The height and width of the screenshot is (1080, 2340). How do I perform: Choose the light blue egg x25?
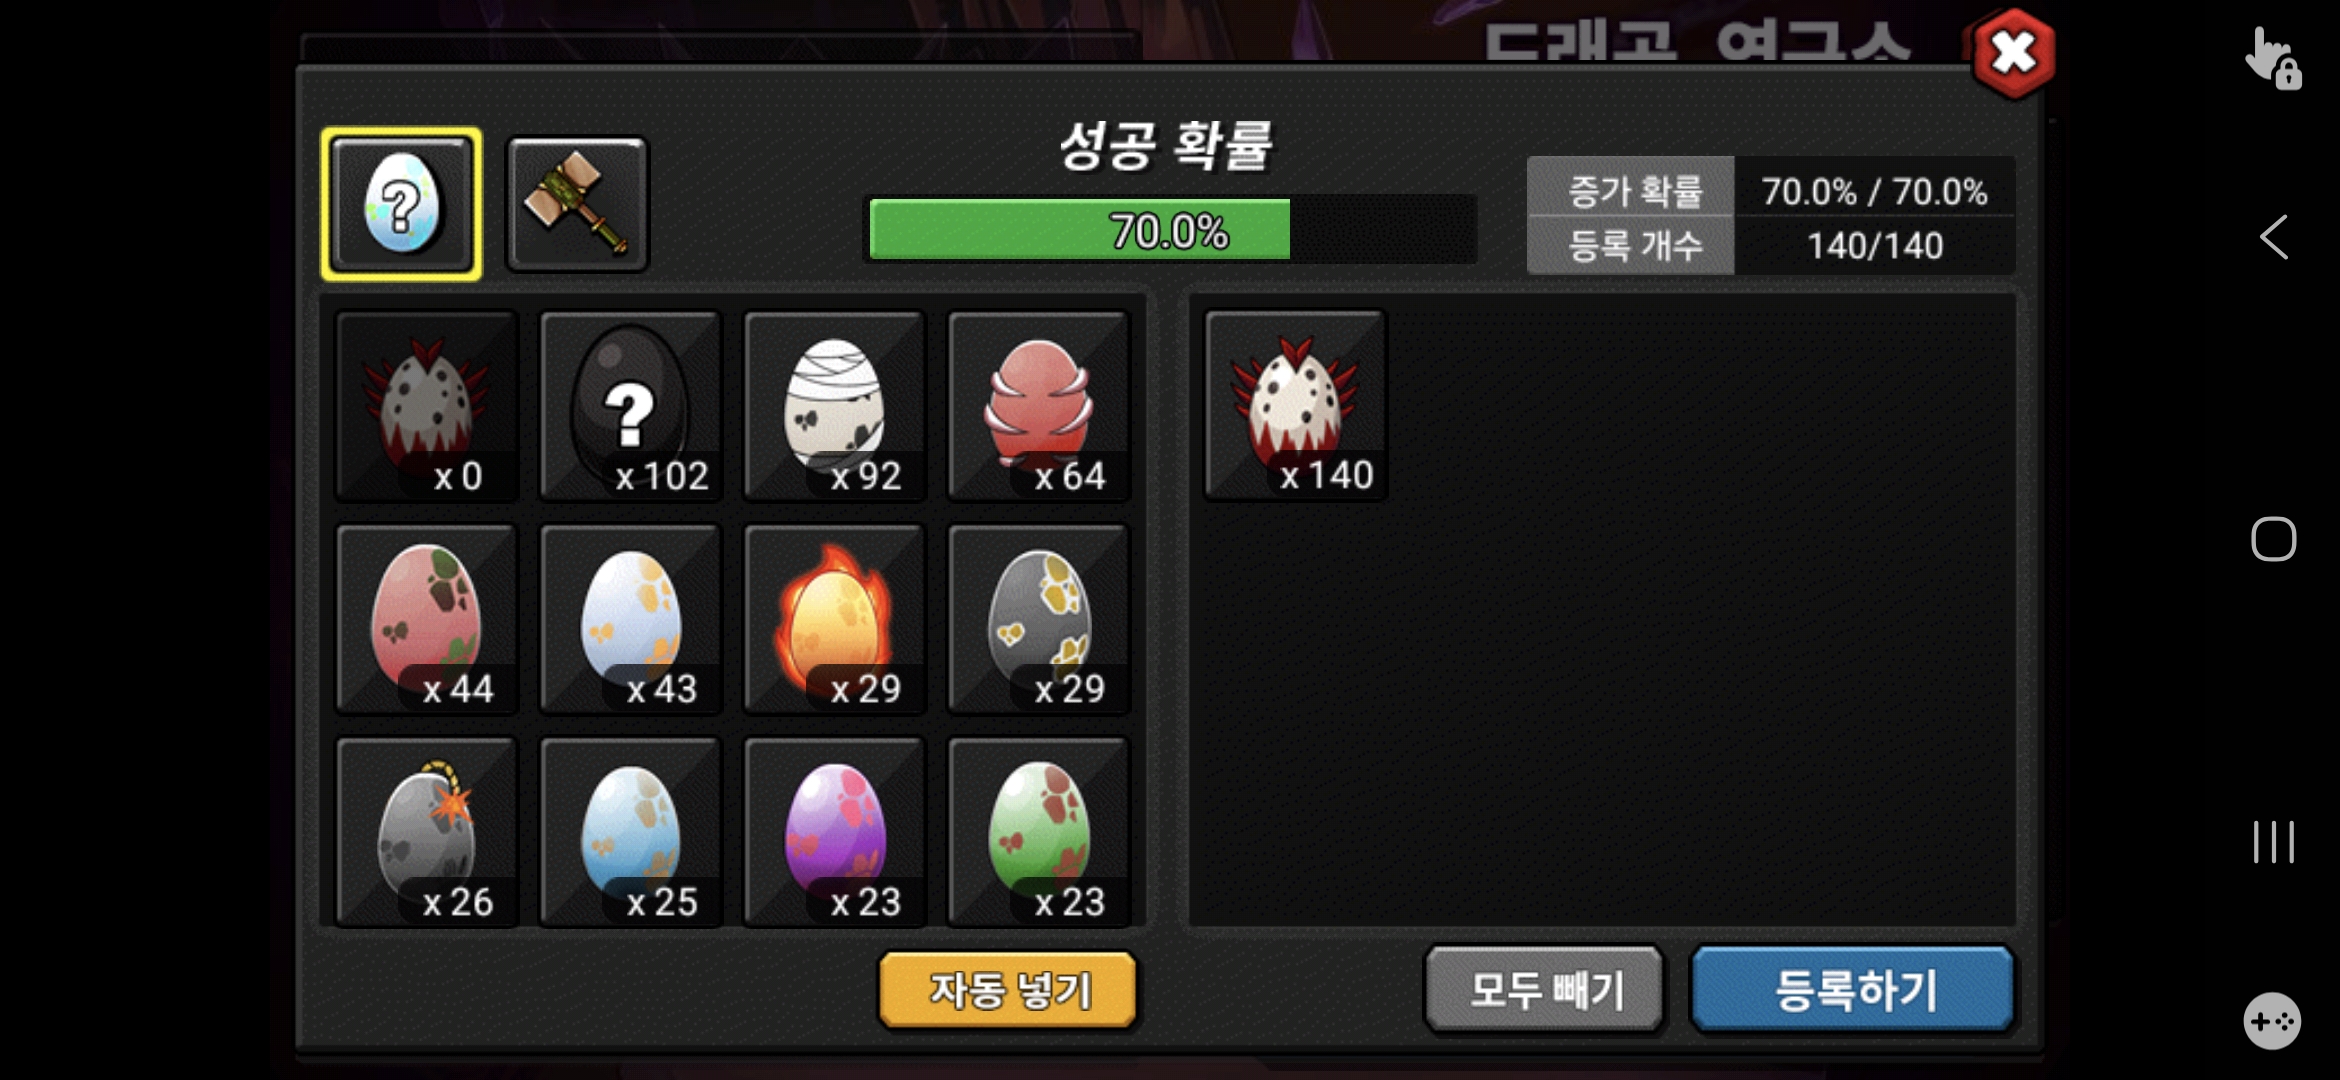(630, 832)
